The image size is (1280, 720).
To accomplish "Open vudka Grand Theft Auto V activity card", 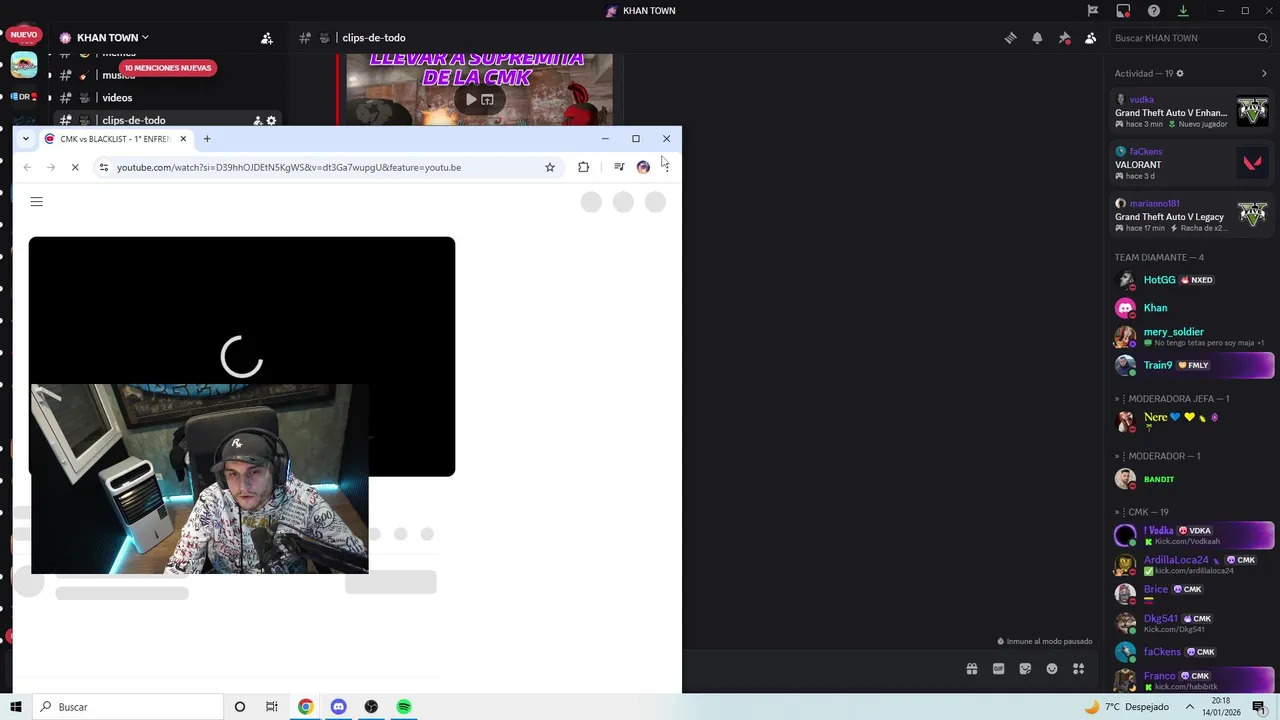I will point(1192,111).
